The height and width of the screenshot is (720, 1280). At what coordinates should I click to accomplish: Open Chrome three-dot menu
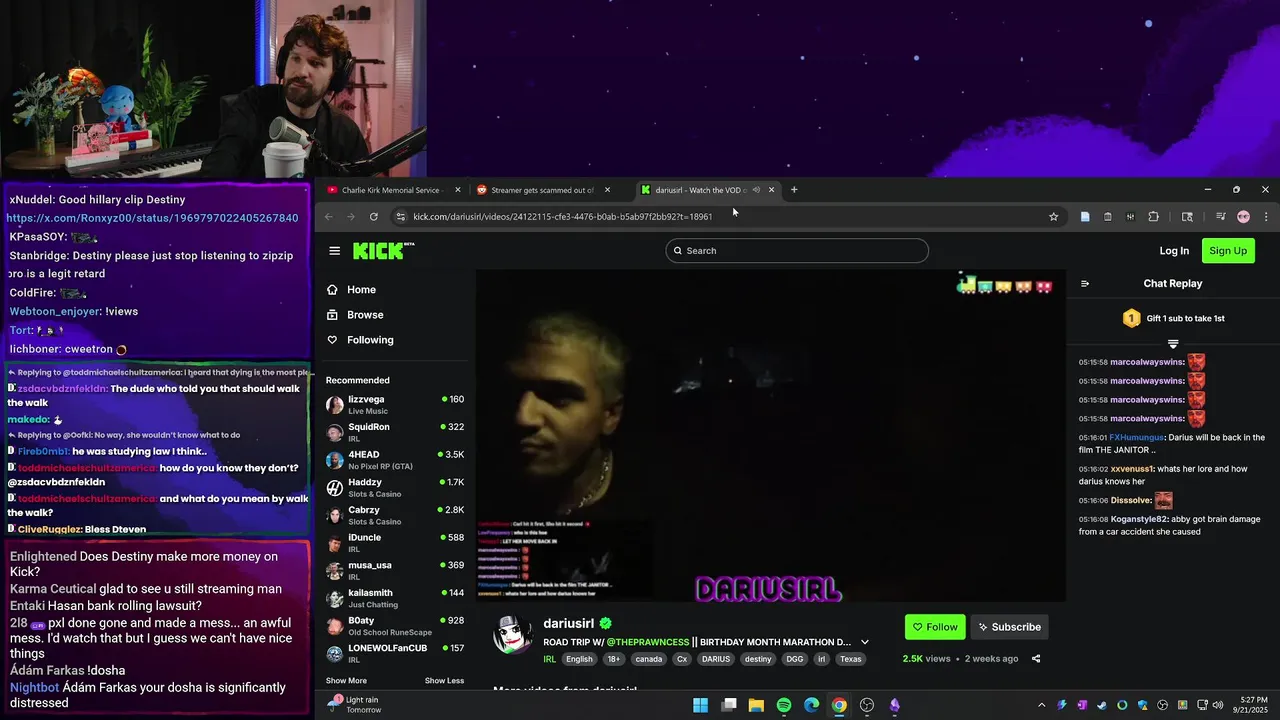coord(1265,217)
